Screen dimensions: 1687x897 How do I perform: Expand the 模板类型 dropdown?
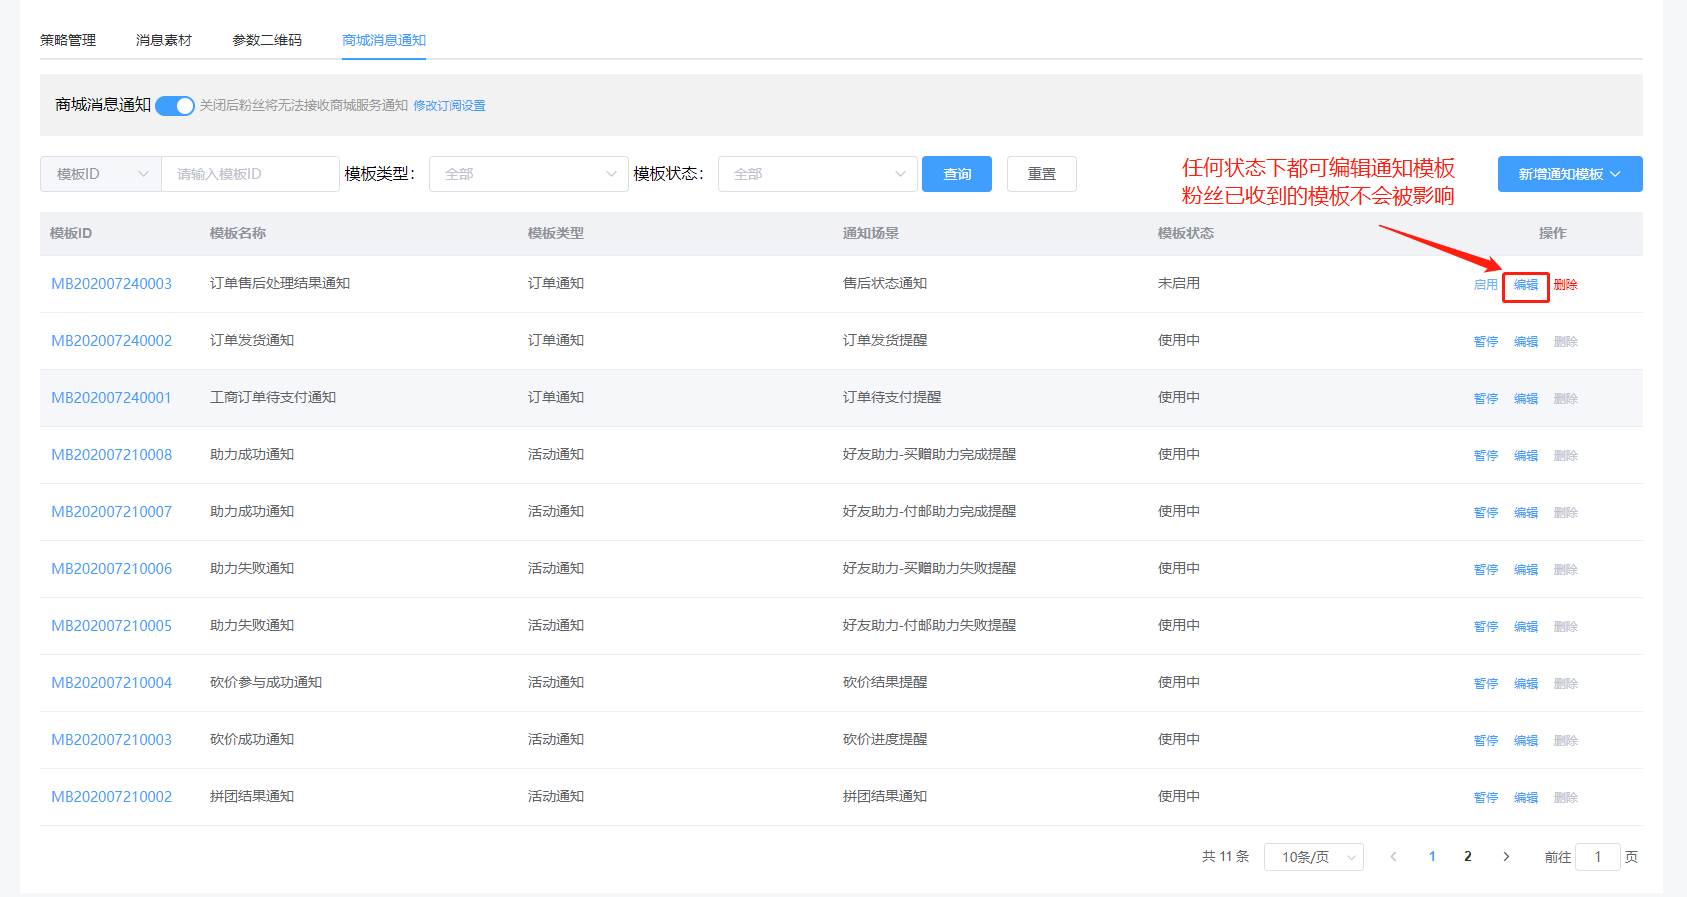point(528,174)
